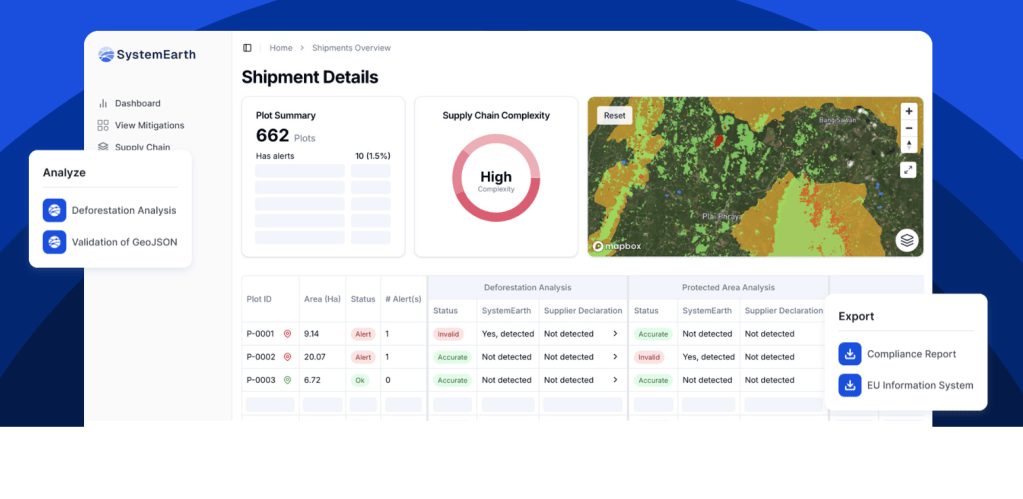Viewport: 1023px width, 499px height.
Task: Click the 662 Plots count
Action: point(286,136)
